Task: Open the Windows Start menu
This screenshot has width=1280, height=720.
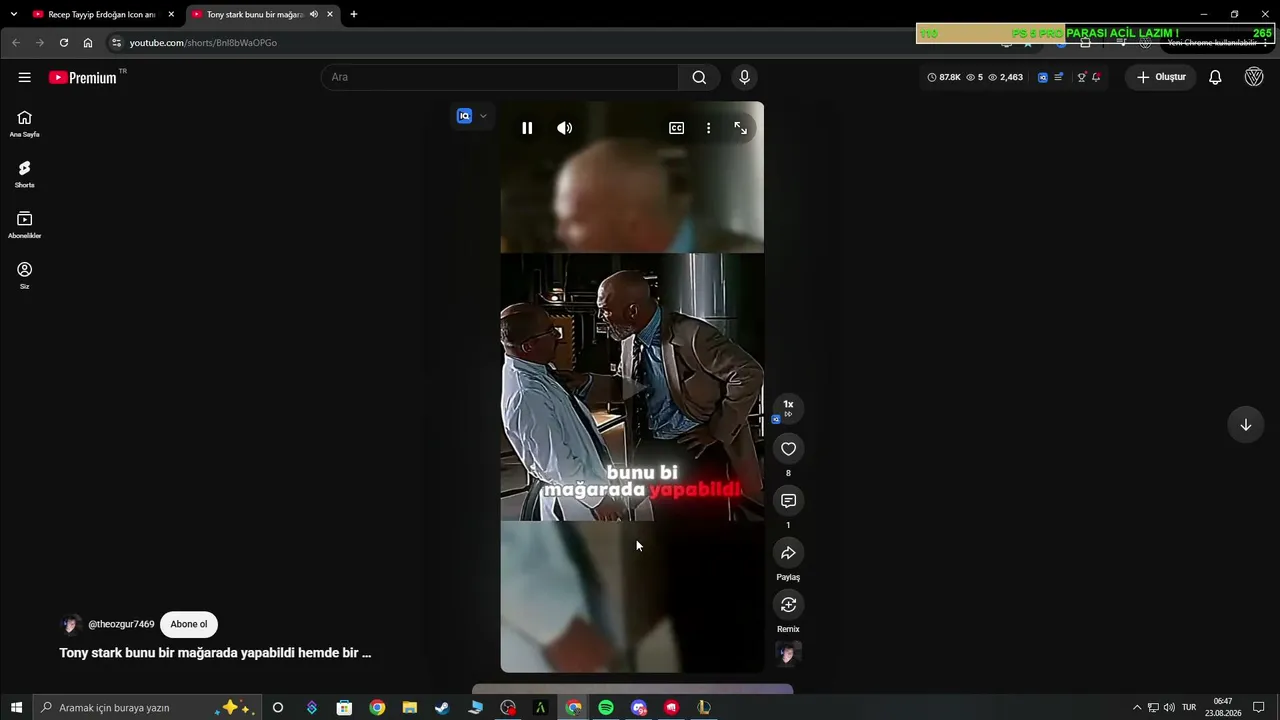Action: coord(16,708)
